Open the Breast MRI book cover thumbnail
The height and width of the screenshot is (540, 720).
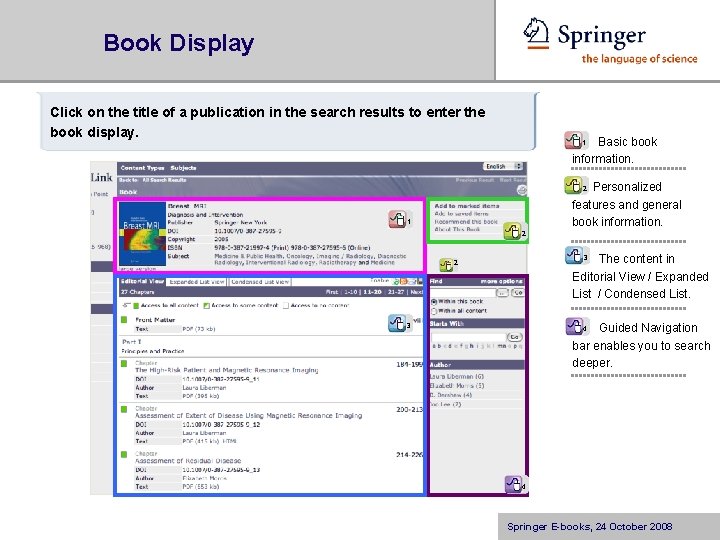click(142, 234)
